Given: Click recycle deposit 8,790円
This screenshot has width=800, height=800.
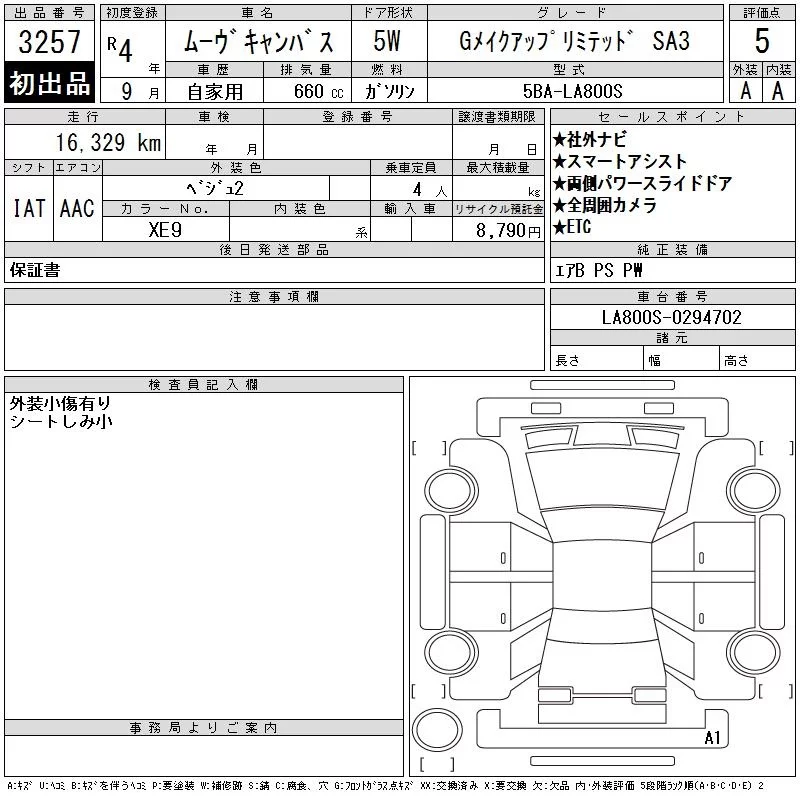Looking at the screenshot, I should (508, 231).
